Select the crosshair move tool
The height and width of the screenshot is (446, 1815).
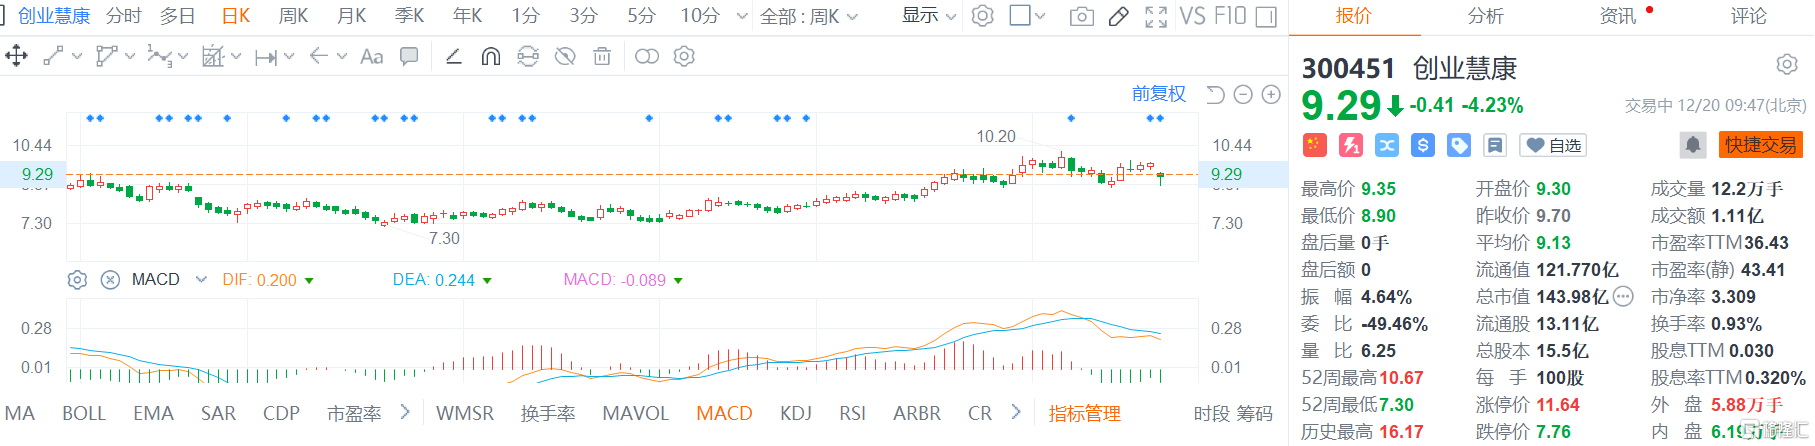[16, 56]
